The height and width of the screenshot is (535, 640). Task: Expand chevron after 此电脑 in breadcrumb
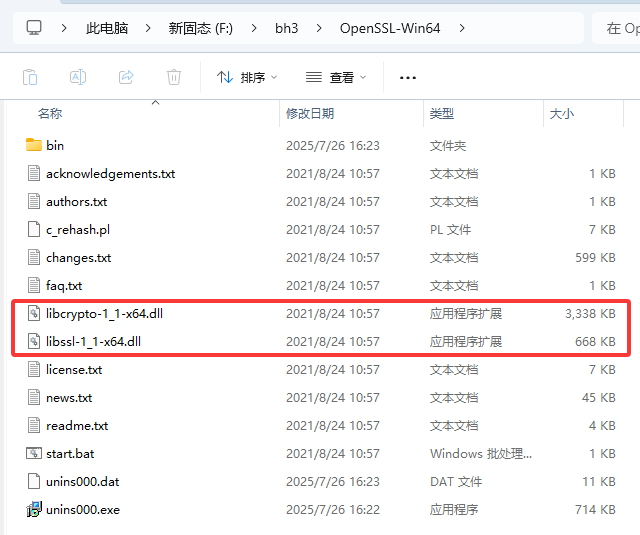click(148, 28)
